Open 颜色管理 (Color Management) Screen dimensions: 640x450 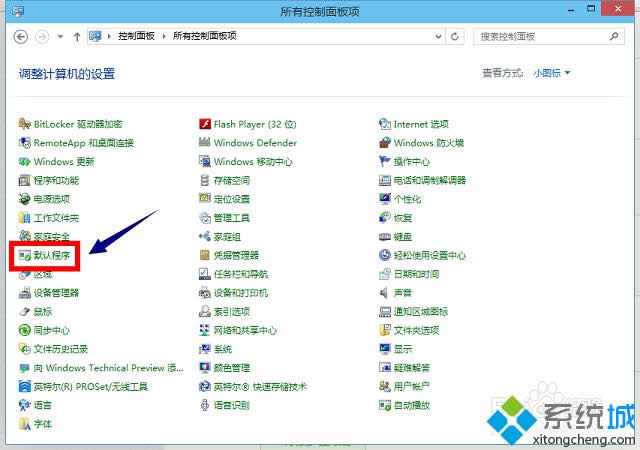click(x=231, y=368)
